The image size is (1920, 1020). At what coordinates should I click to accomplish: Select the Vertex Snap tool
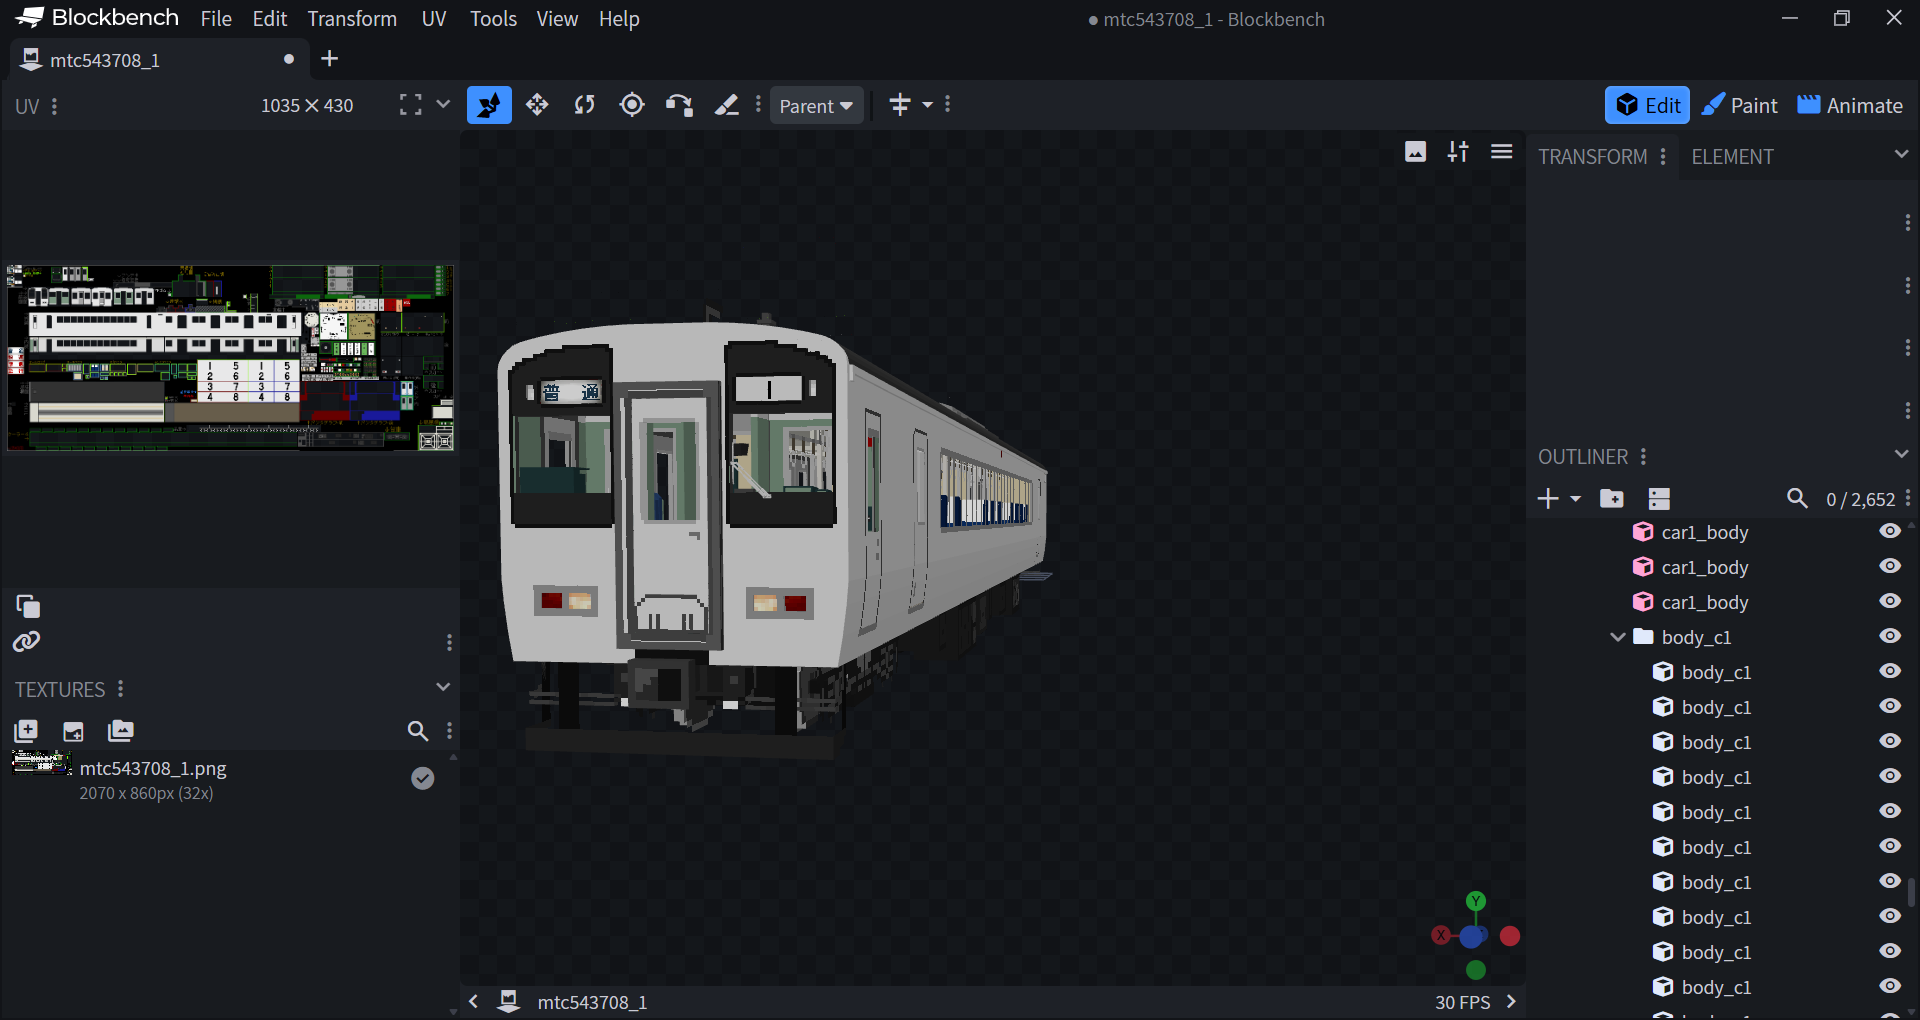[x=680, y=105]
